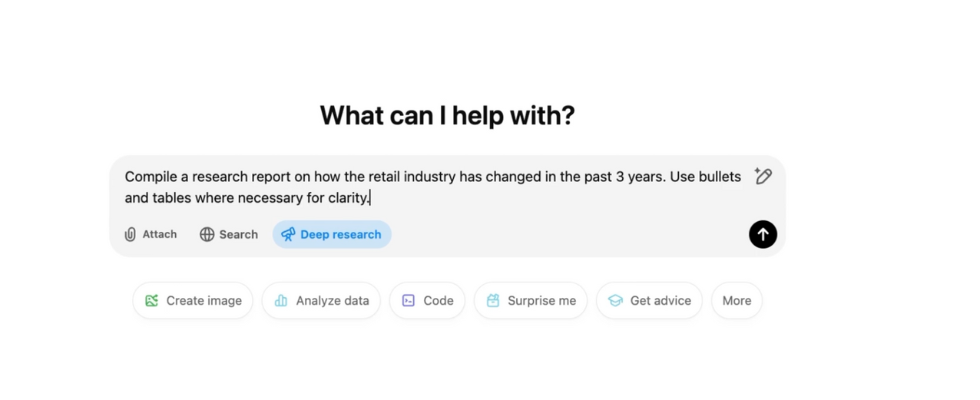
Task: Click the paperclip icon beside Attach
Action: pos(130,234)
